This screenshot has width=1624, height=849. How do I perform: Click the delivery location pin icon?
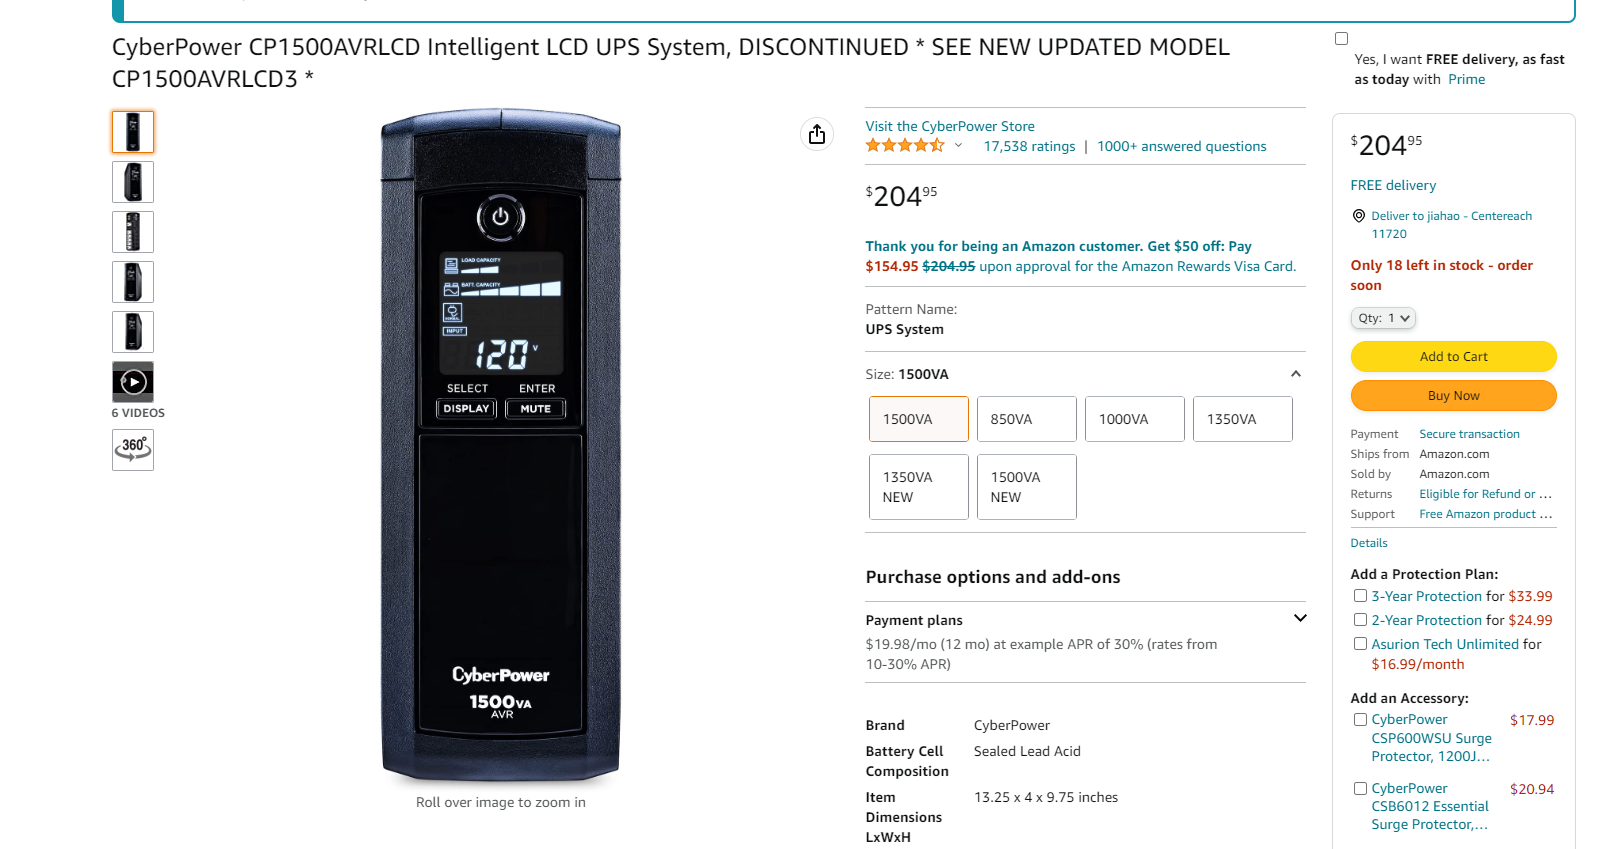click(x=1359, y=216)
